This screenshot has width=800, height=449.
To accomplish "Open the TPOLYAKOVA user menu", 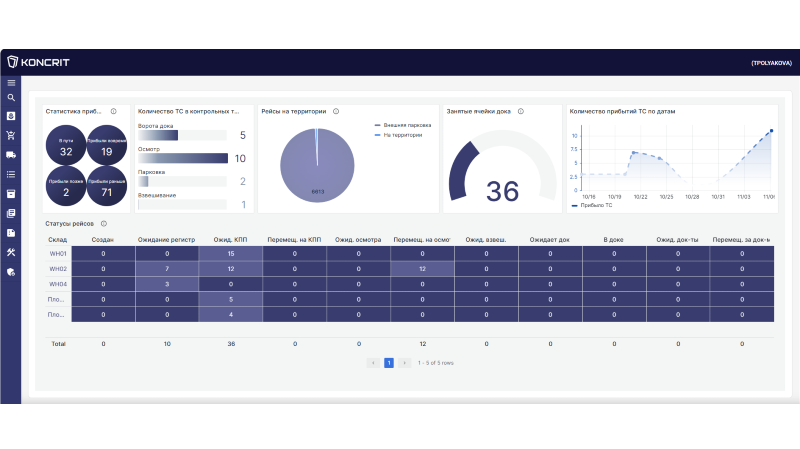I will pyautogui.click(x=771, y=63).
